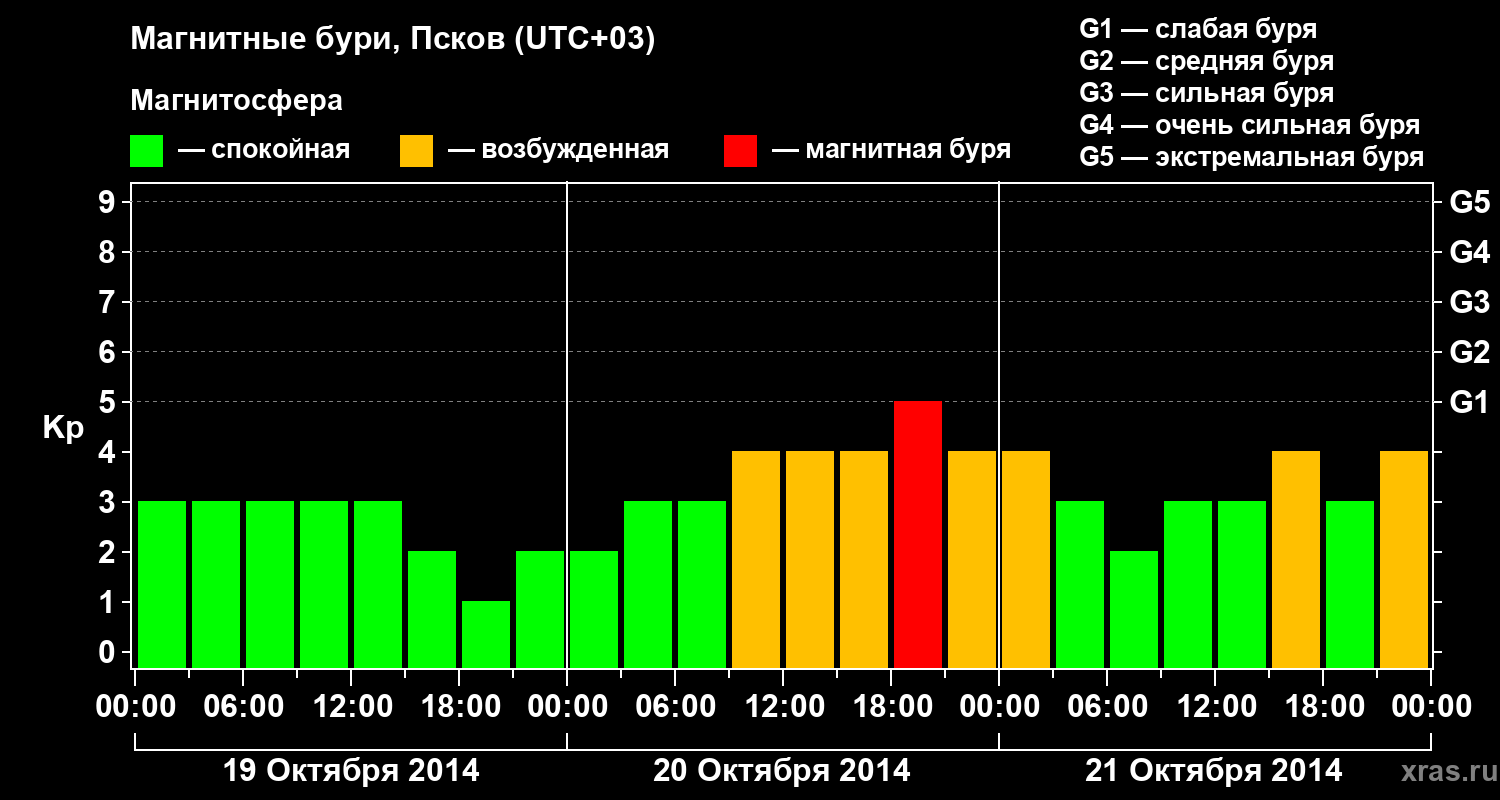This screenshot has height=800, width=1500.
Task: Click the right-axis 'G5' tick label
Action: point(1470,202)
